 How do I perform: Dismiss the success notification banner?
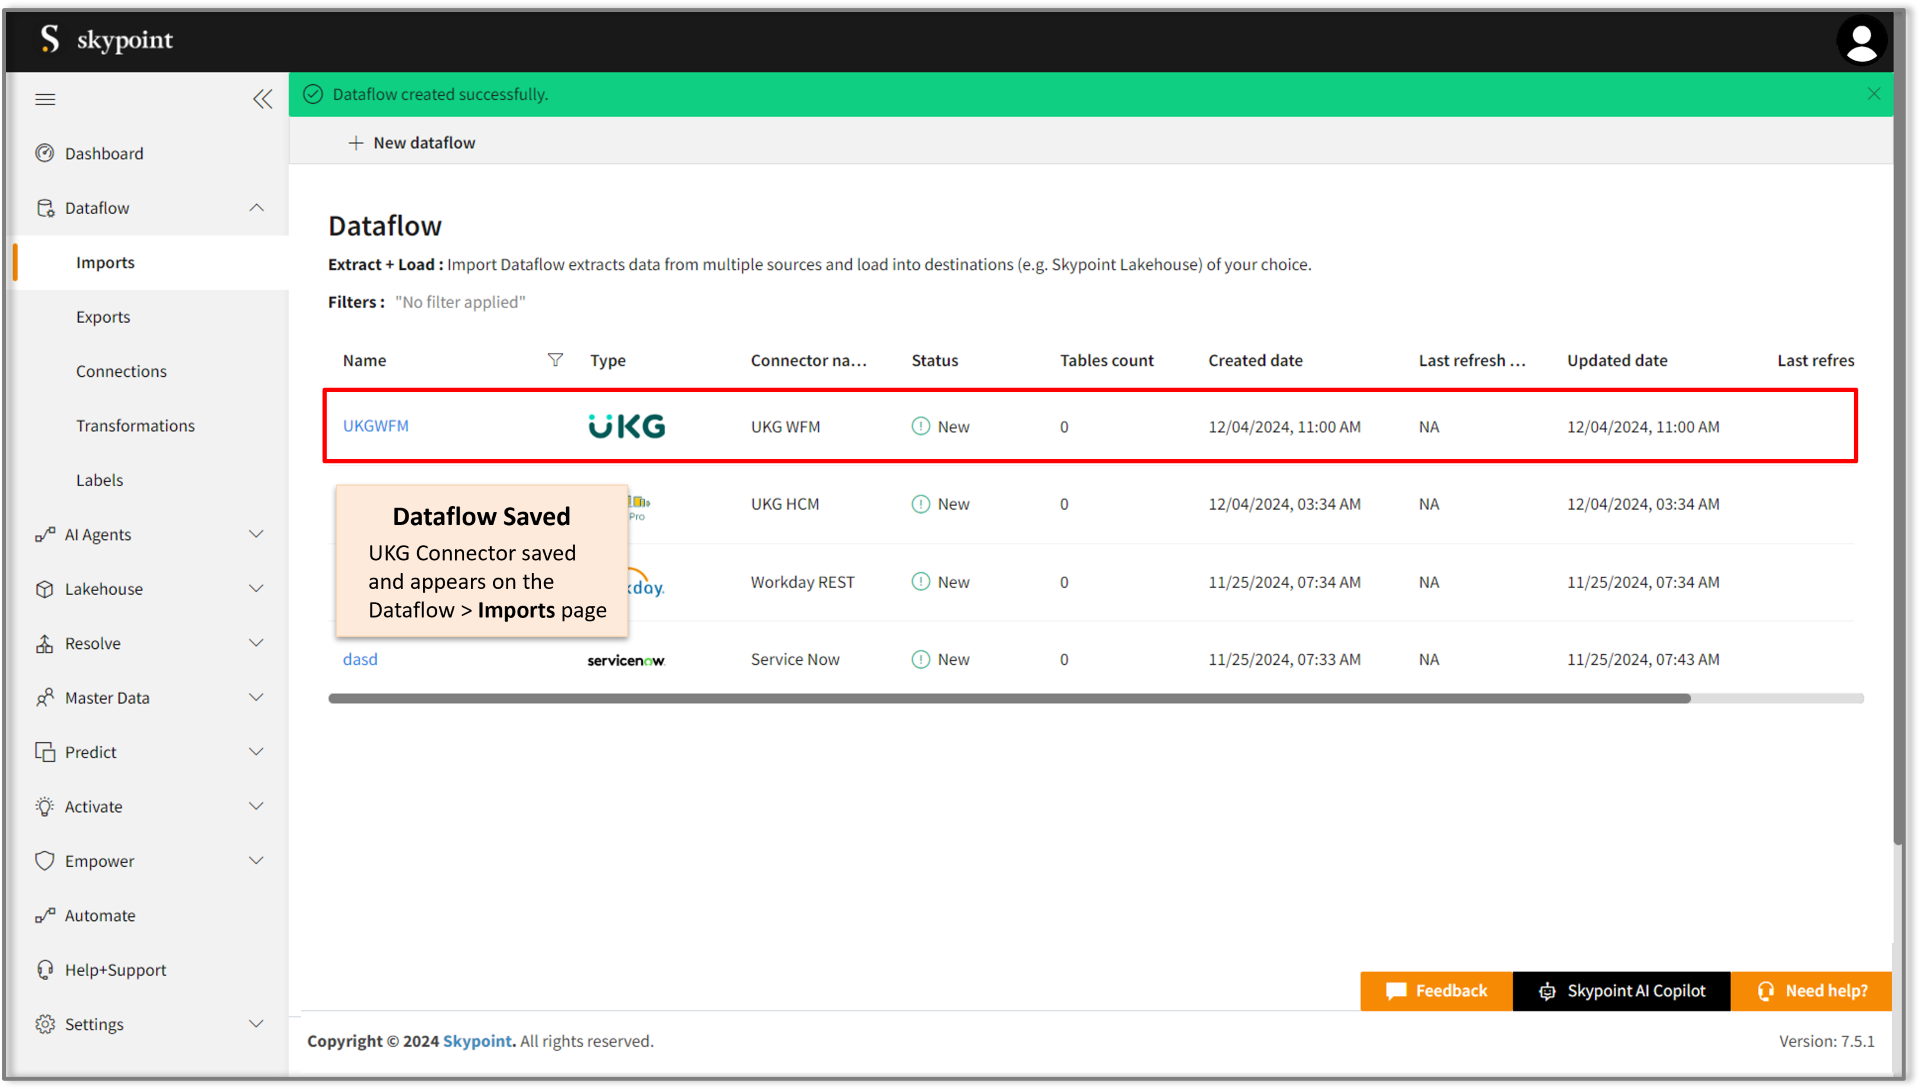click(1873, 94)
